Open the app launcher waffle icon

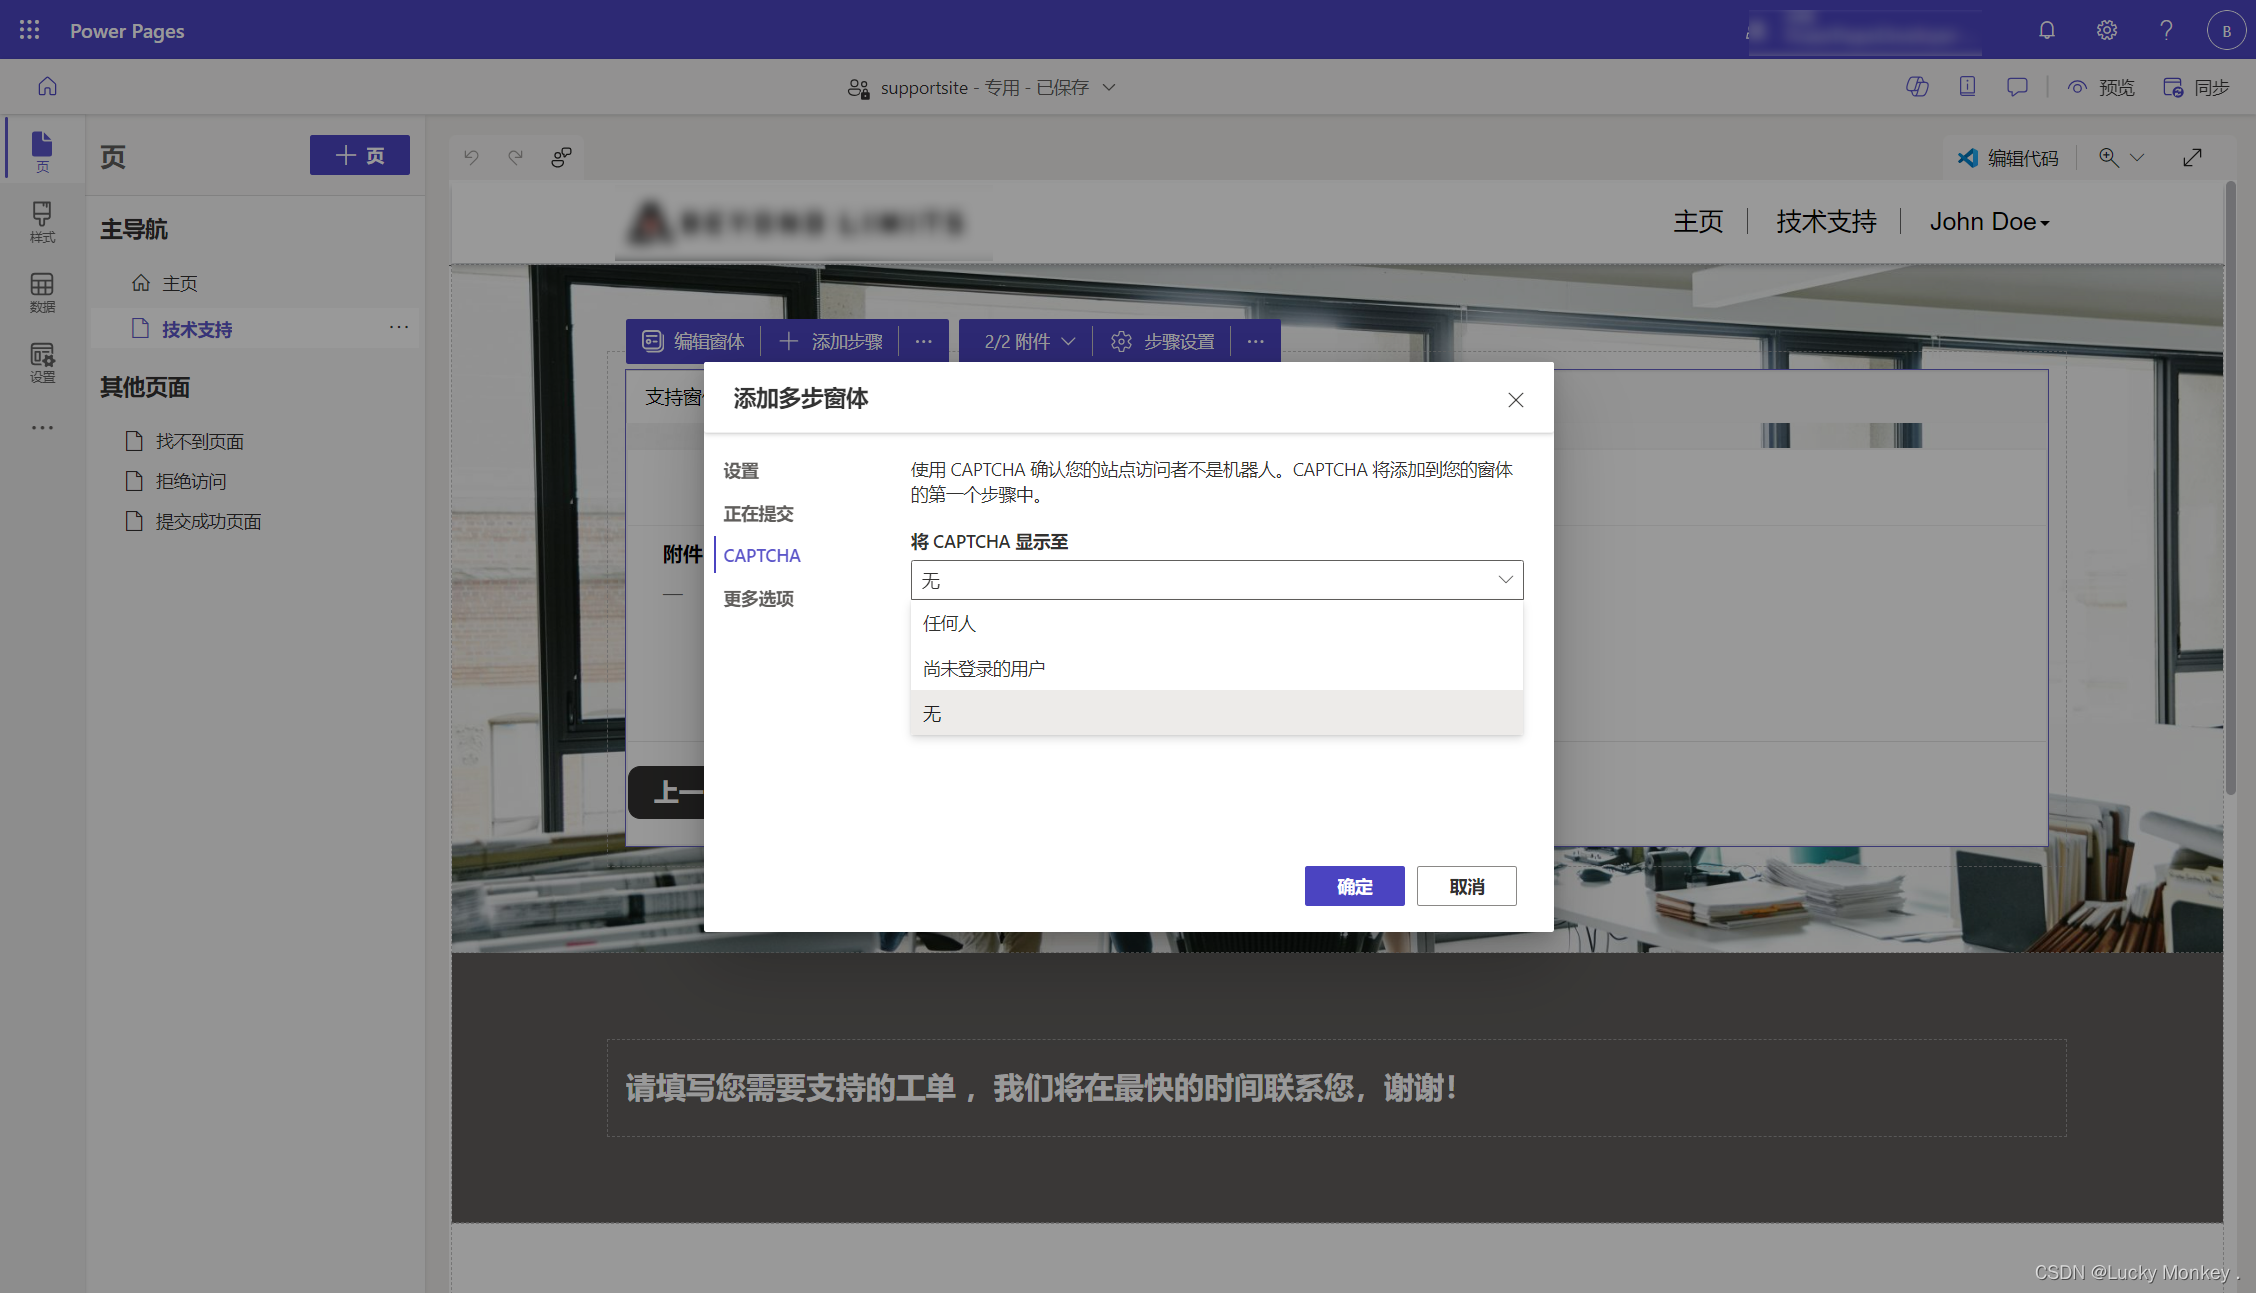tap(29, 30)
